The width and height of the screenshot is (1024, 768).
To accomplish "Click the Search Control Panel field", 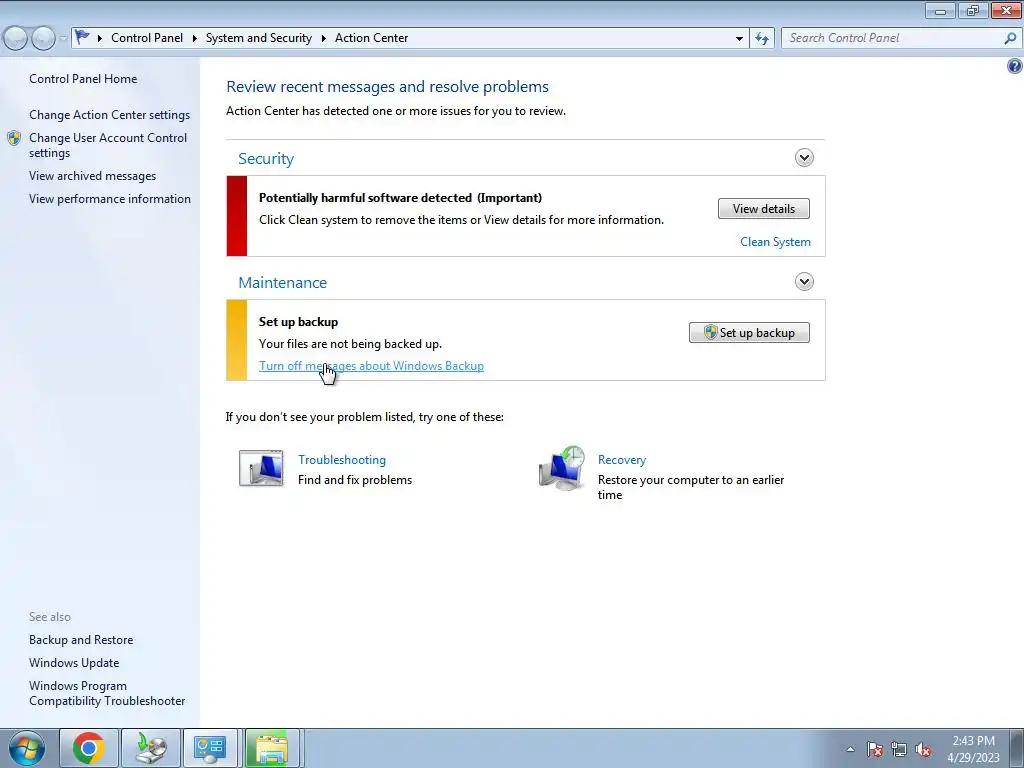I will [x=891, y=38].
